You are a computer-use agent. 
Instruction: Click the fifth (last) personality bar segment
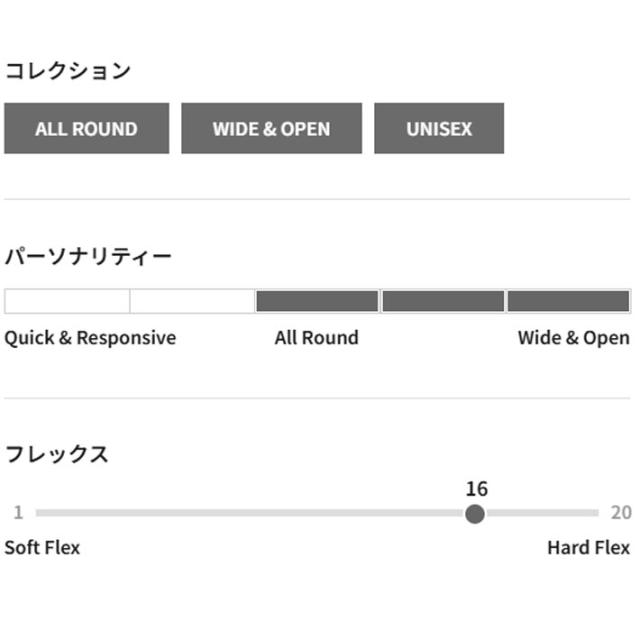[568, 301]
